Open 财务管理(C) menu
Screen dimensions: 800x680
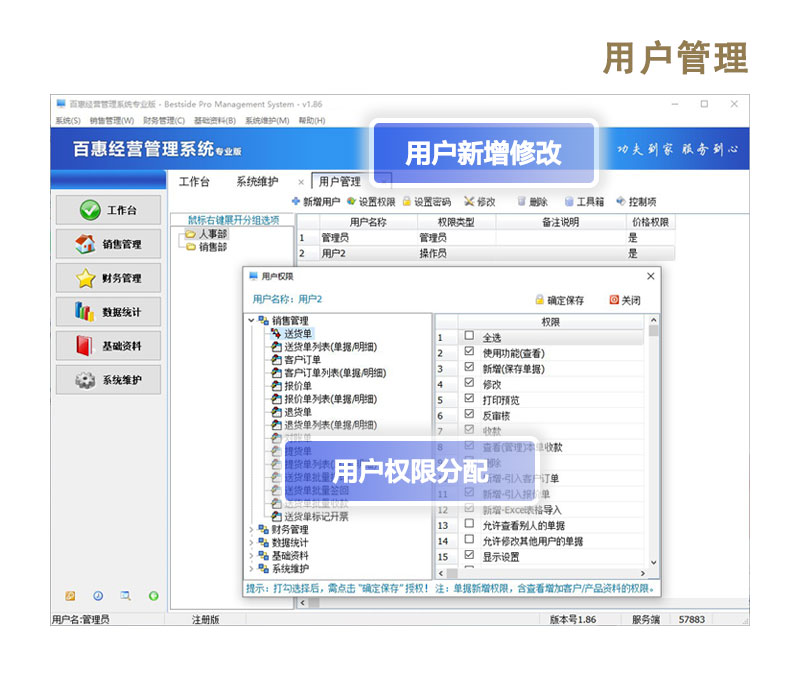164,120
